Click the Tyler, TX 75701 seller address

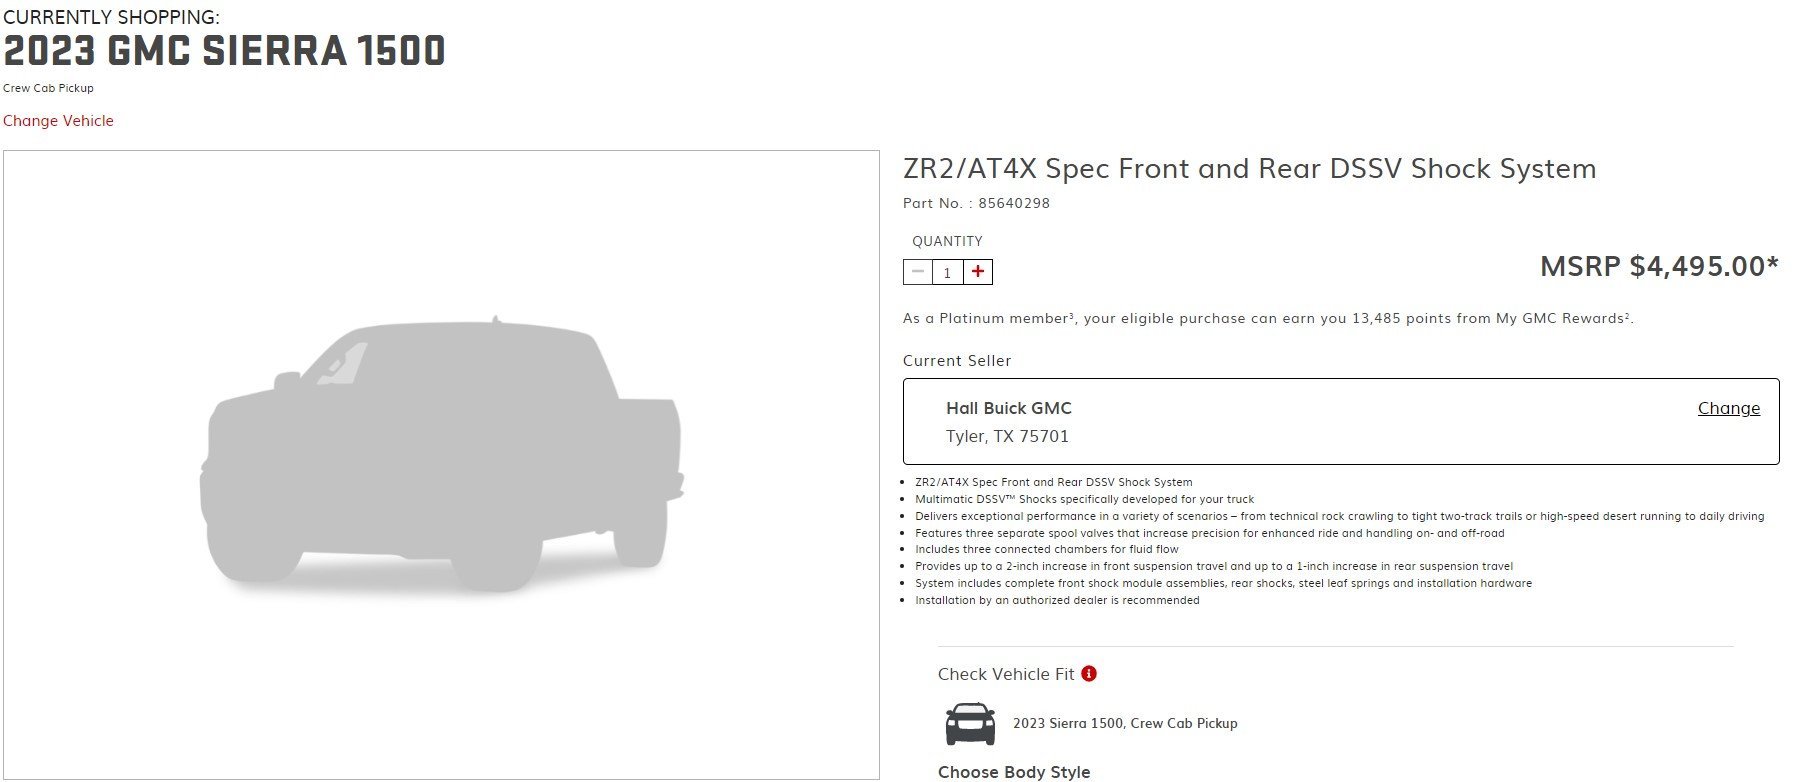1007,436
